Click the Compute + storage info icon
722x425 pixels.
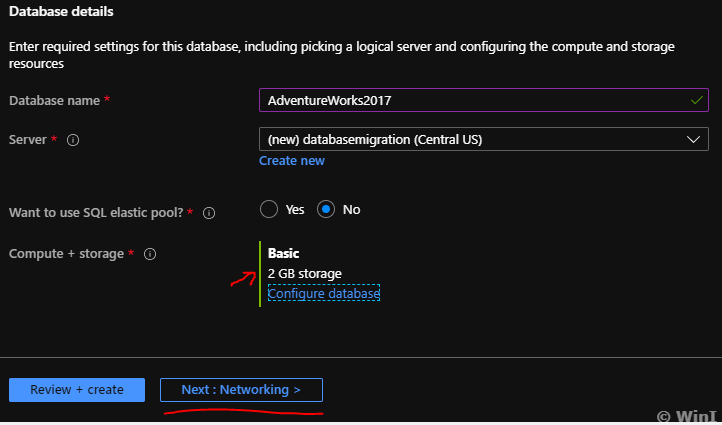tap(150, 254)
